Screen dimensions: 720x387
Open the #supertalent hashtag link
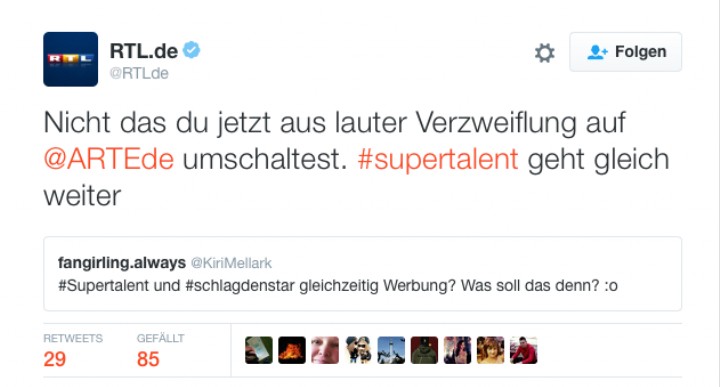[438, 160]
